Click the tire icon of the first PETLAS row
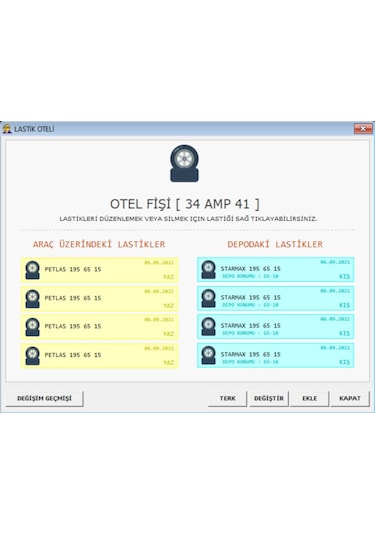The width and height of the screenshot is (375, 535). [x=32, y=270]
